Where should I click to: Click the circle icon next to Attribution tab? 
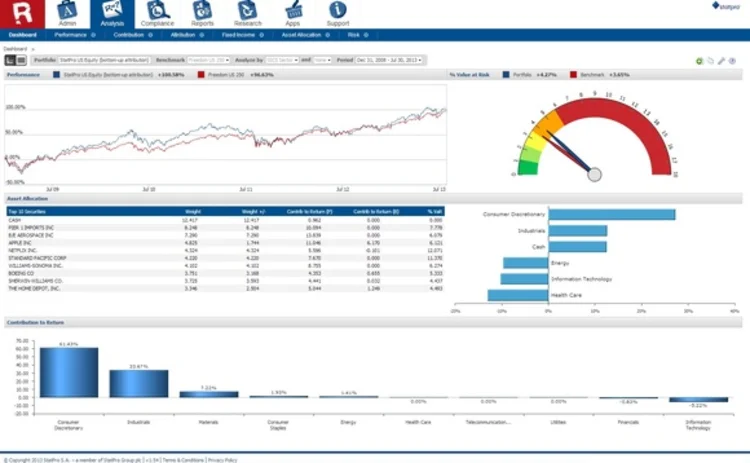[x=201, y=35]
